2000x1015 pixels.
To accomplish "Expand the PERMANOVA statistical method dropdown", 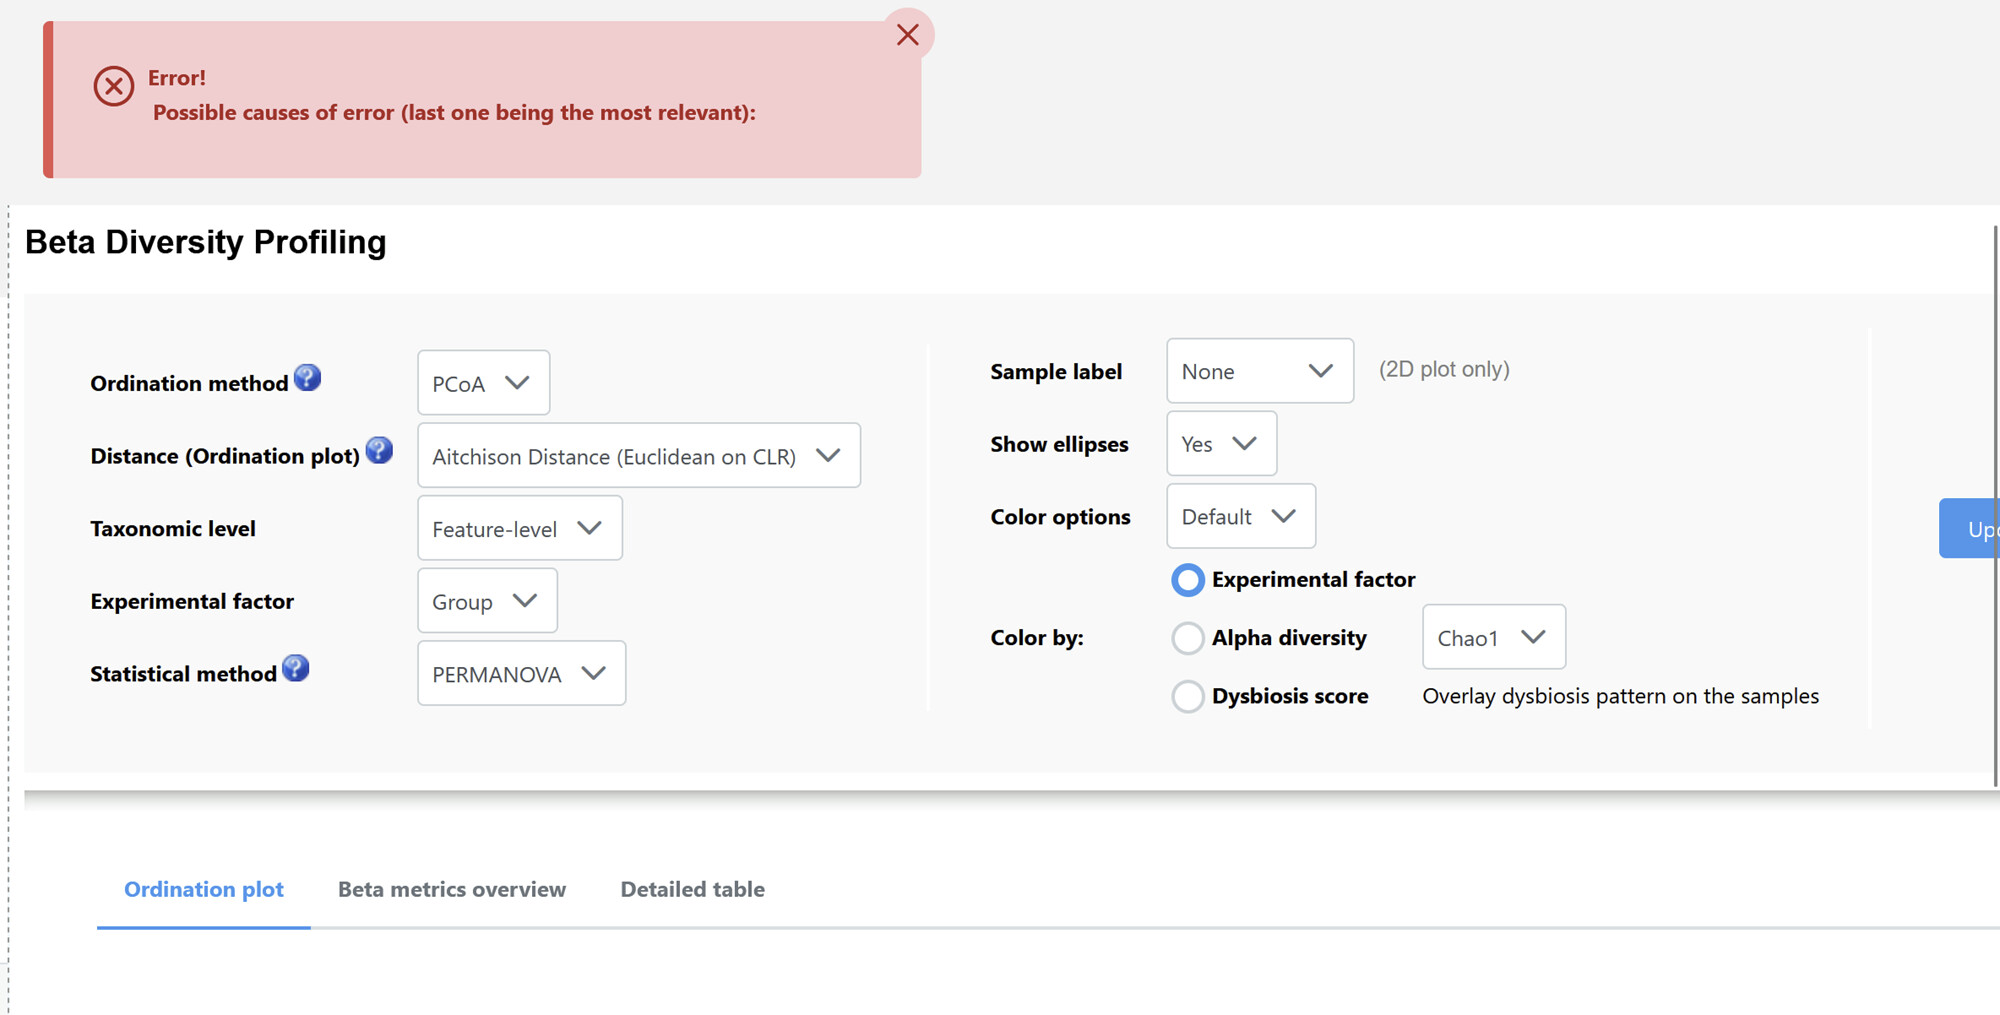I will pos(522,674).
